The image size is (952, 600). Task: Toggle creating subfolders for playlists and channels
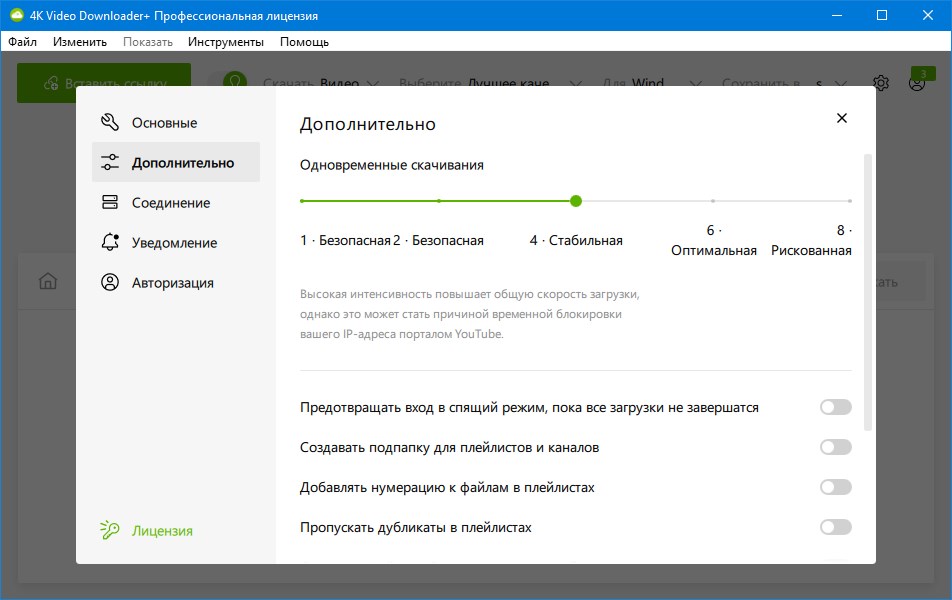click(835, 447)
